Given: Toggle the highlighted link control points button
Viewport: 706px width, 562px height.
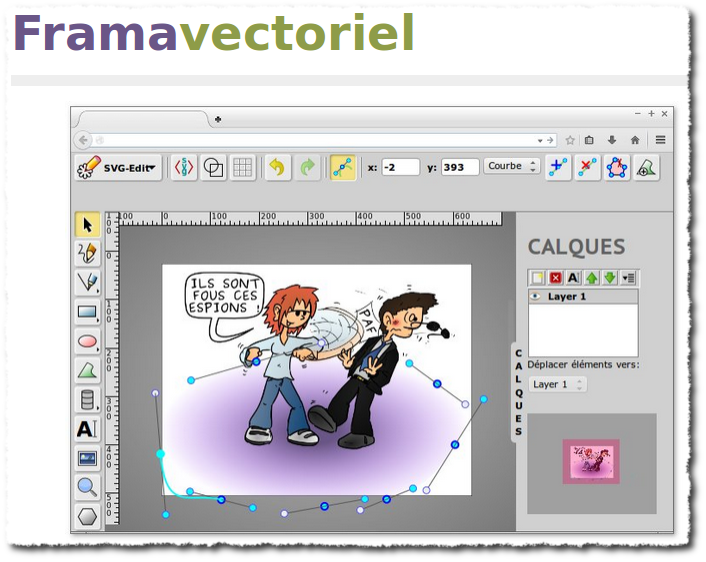Looking at the screenshot, I should tap(343, 168).
